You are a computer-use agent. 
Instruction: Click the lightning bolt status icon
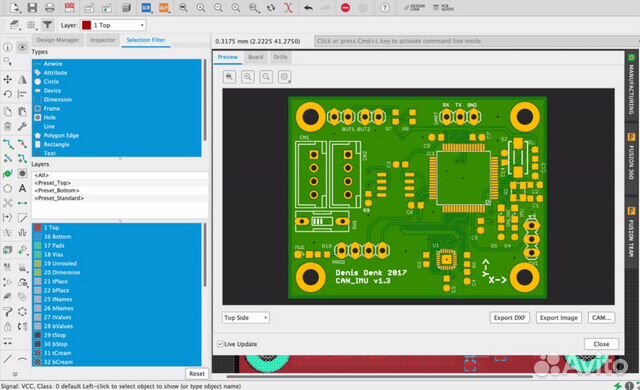coord(618,386)
